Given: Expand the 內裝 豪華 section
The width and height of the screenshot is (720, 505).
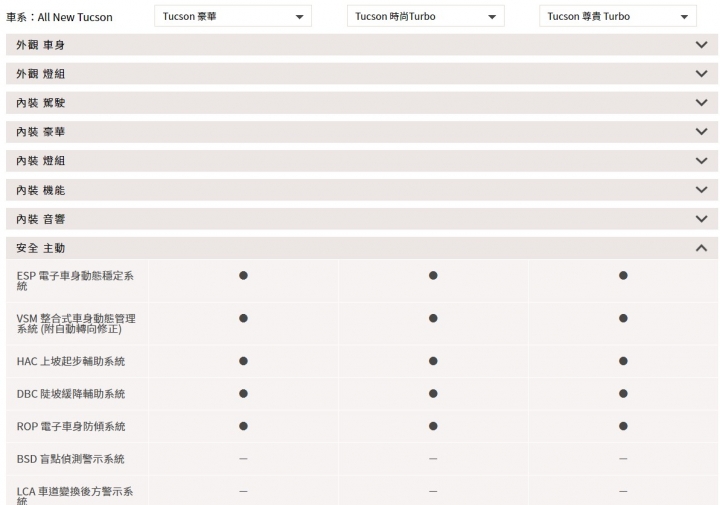Looking at the screenshot, I should point(362,132).
